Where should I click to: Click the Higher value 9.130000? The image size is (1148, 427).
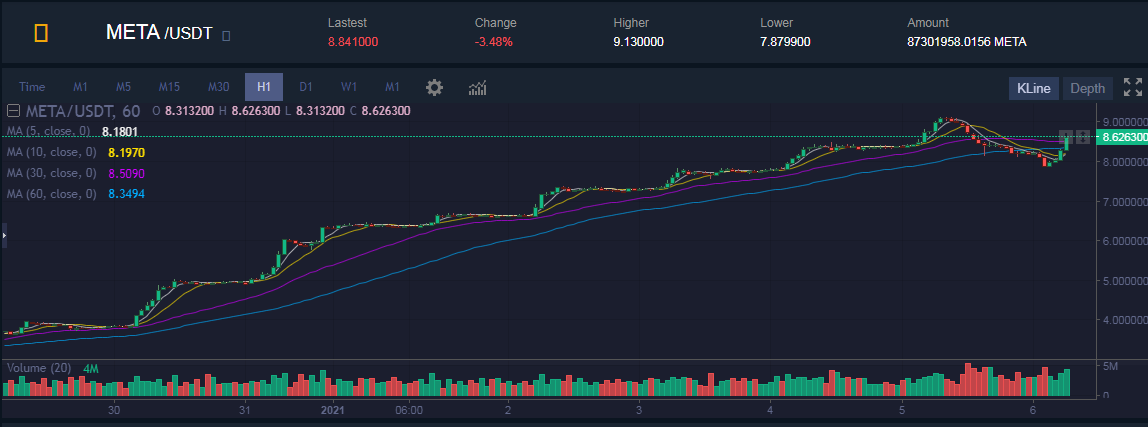[638, 42]
